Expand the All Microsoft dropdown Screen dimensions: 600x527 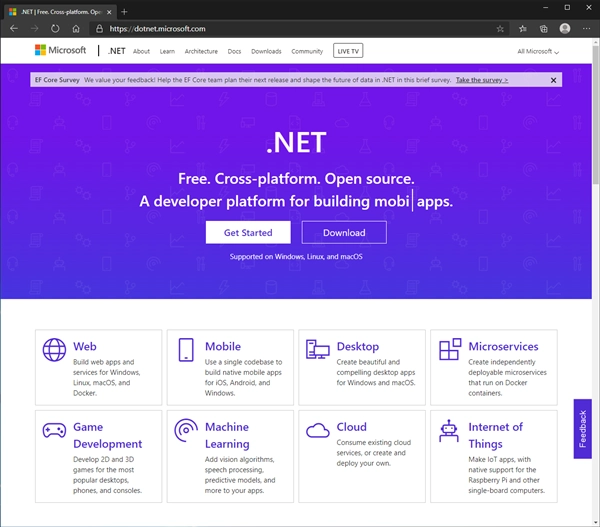538,51
